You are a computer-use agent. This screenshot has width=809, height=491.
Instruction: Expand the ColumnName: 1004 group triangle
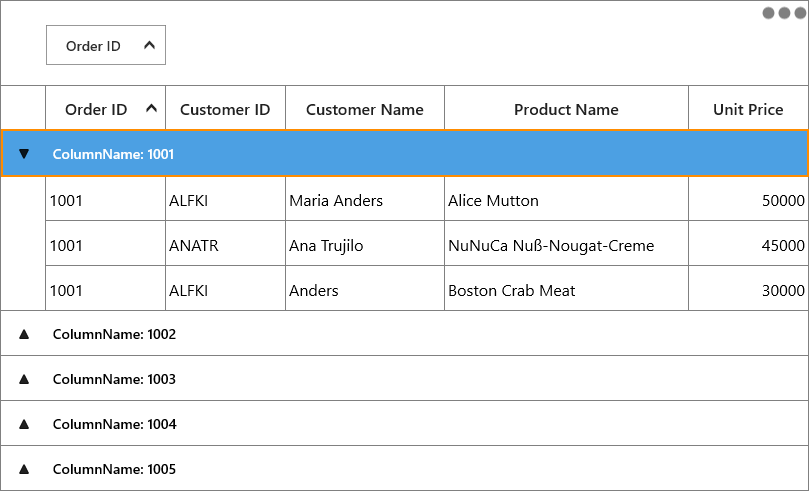[x=24, y=424]
